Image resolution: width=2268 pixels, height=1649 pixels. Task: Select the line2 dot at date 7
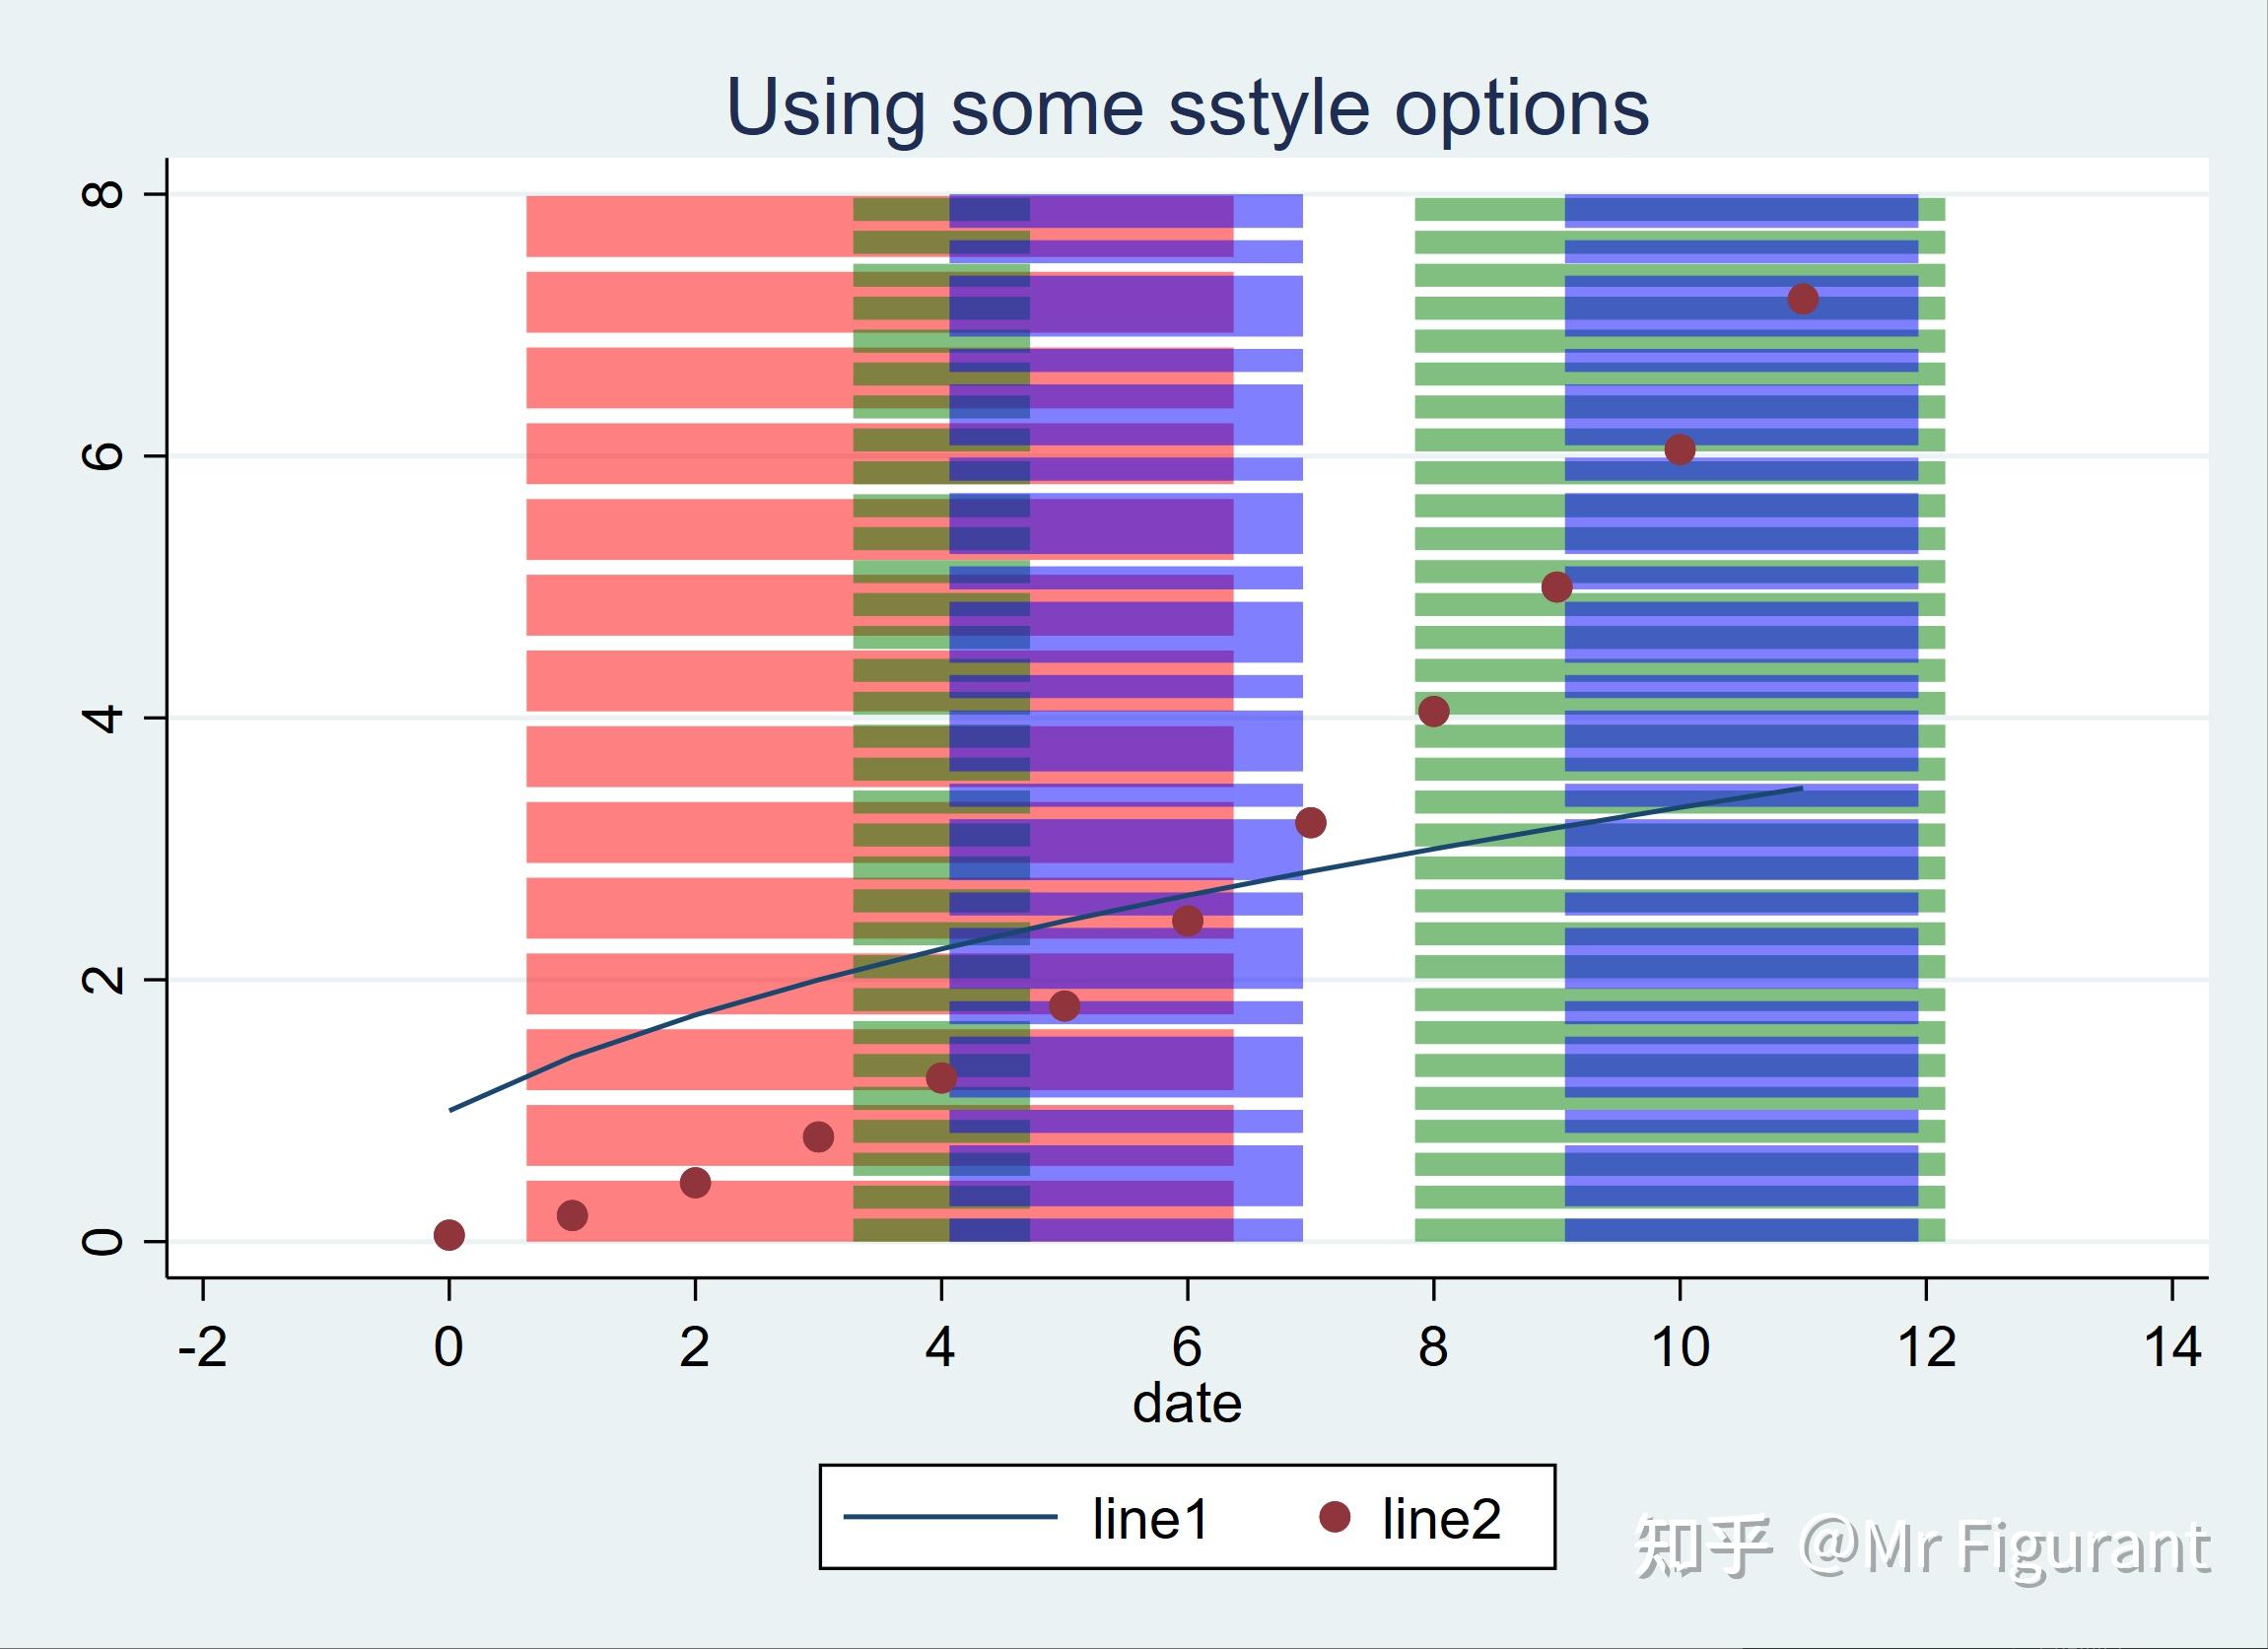coord(1310,823)
